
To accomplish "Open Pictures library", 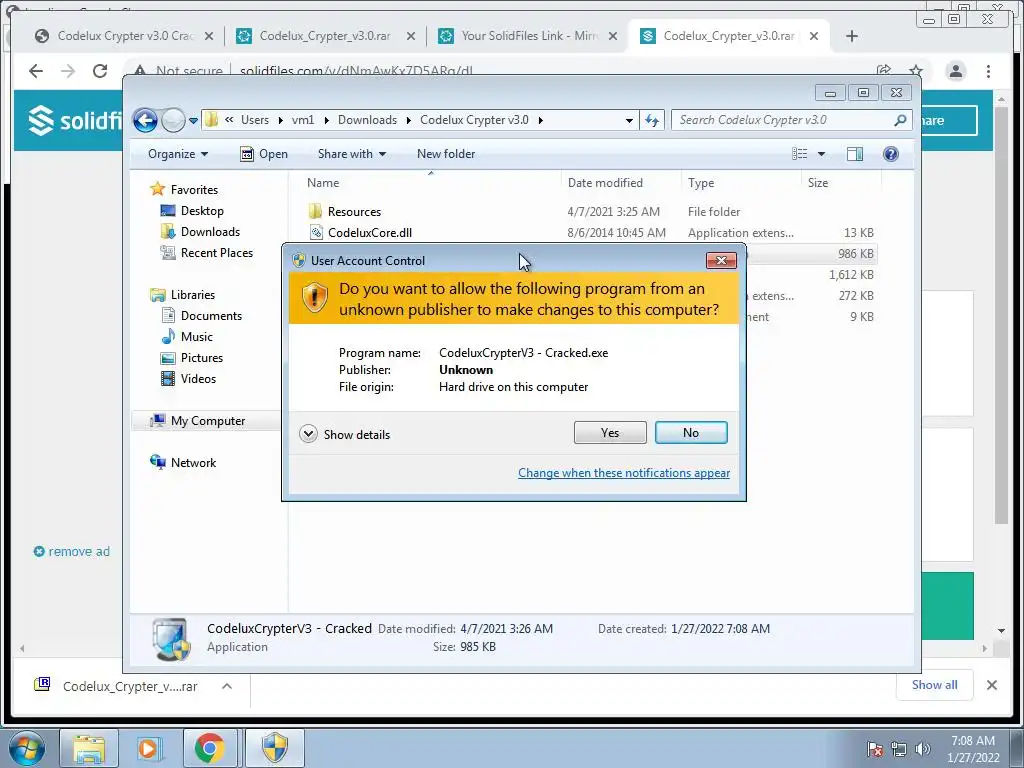I will (201, 358).
